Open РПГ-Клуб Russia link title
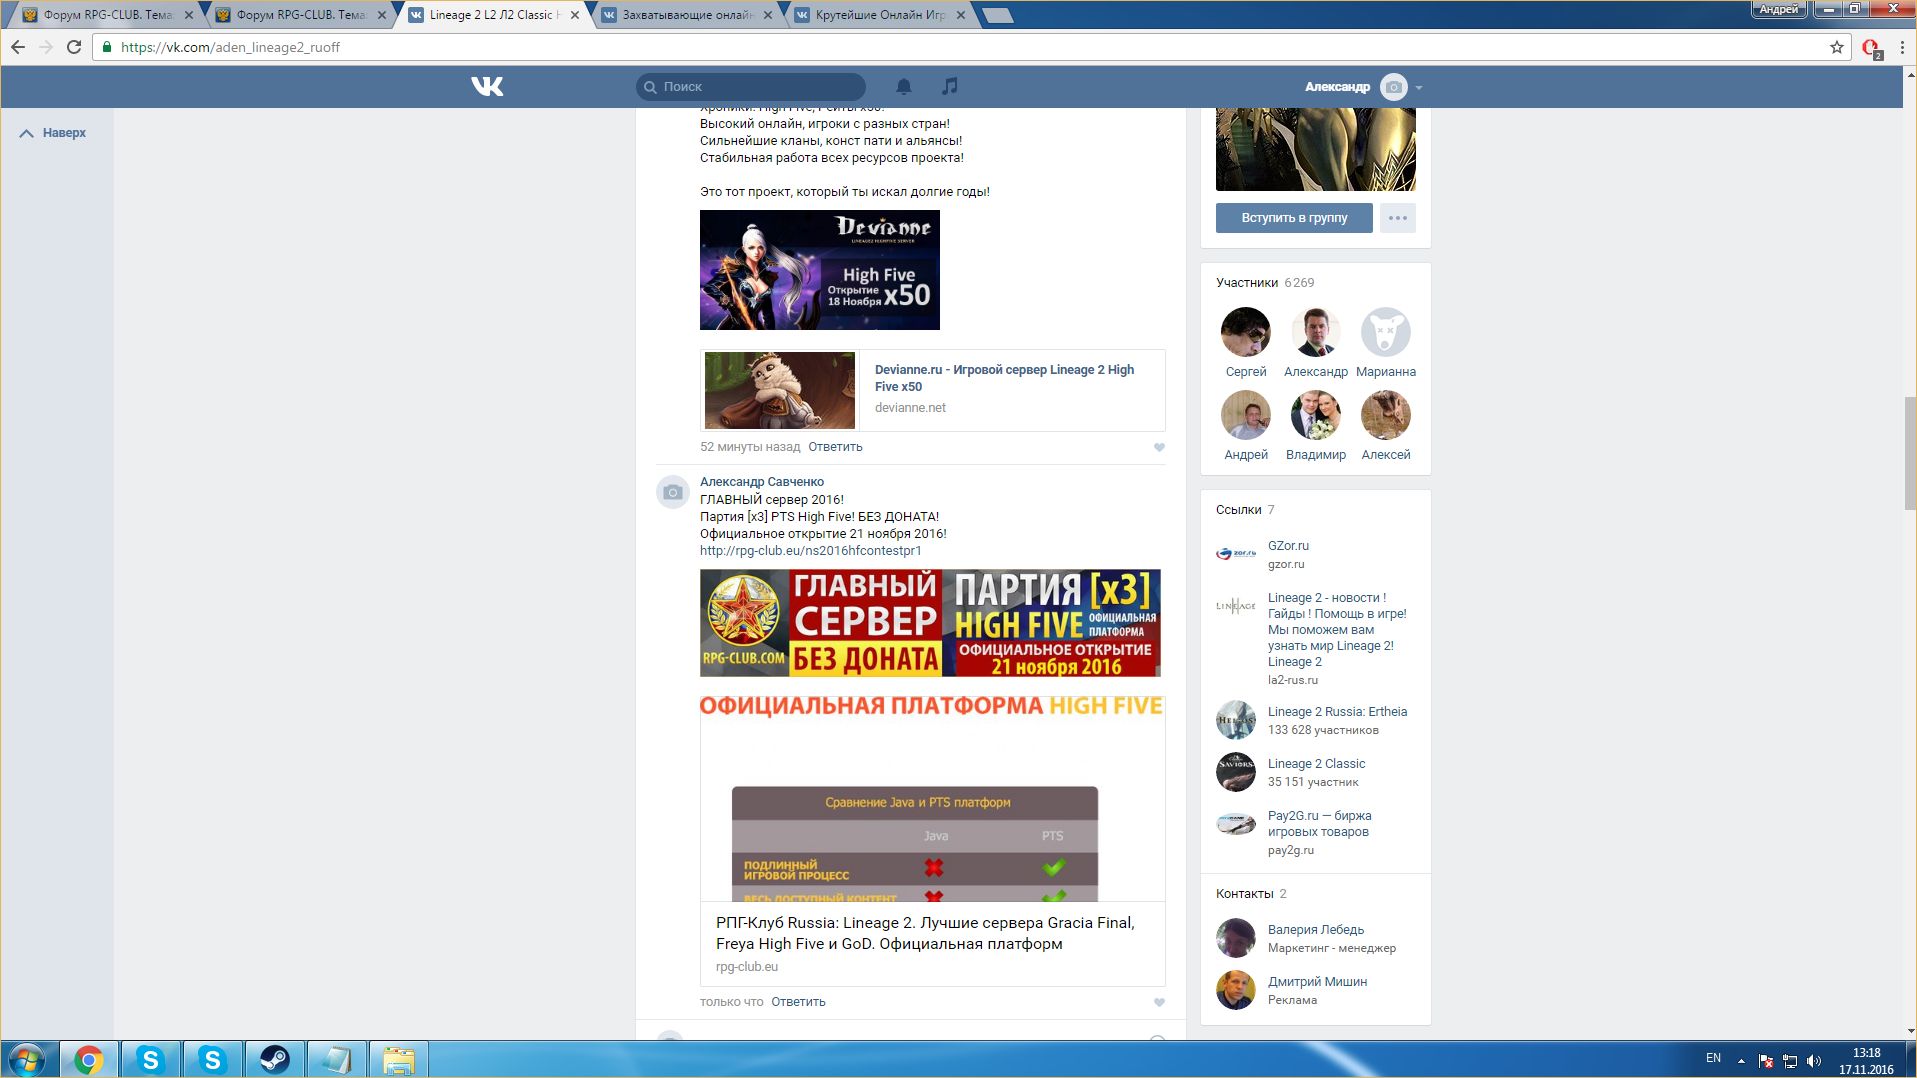This screenshot has height=1078, width=1917. (925, 933)
